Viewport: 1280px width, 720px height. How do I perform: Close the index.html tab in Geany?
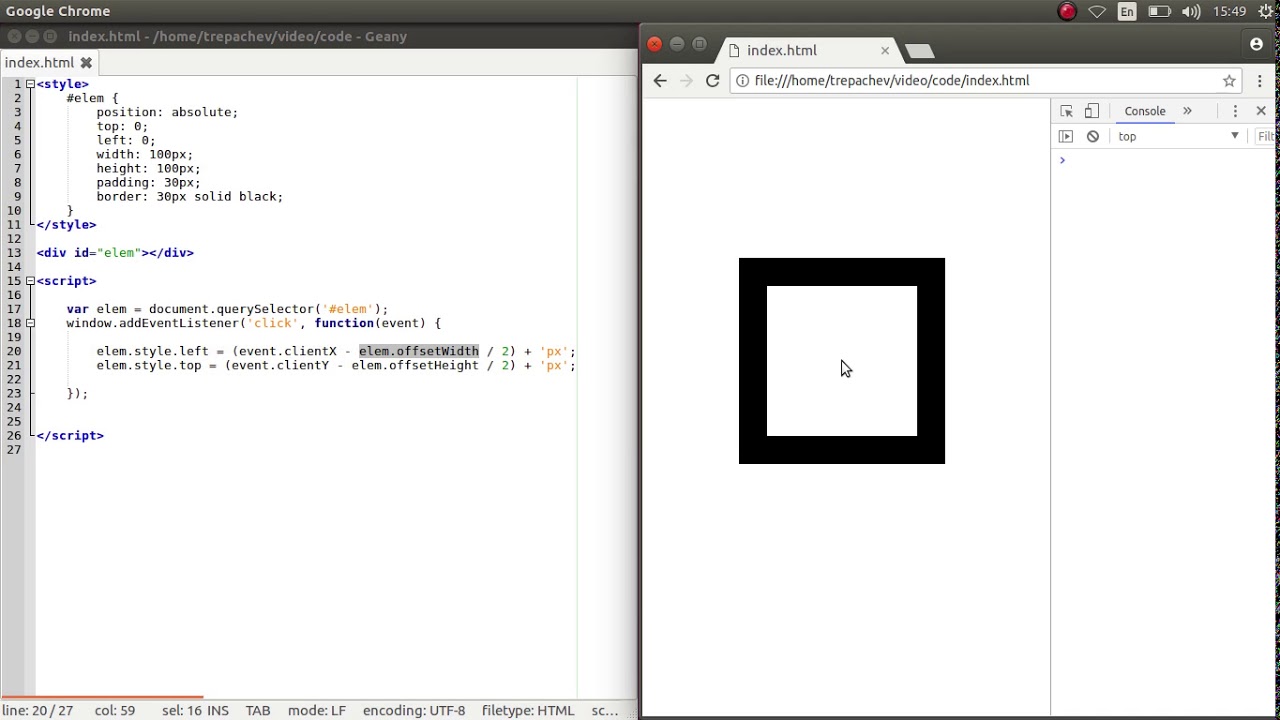tap(86, 63)
